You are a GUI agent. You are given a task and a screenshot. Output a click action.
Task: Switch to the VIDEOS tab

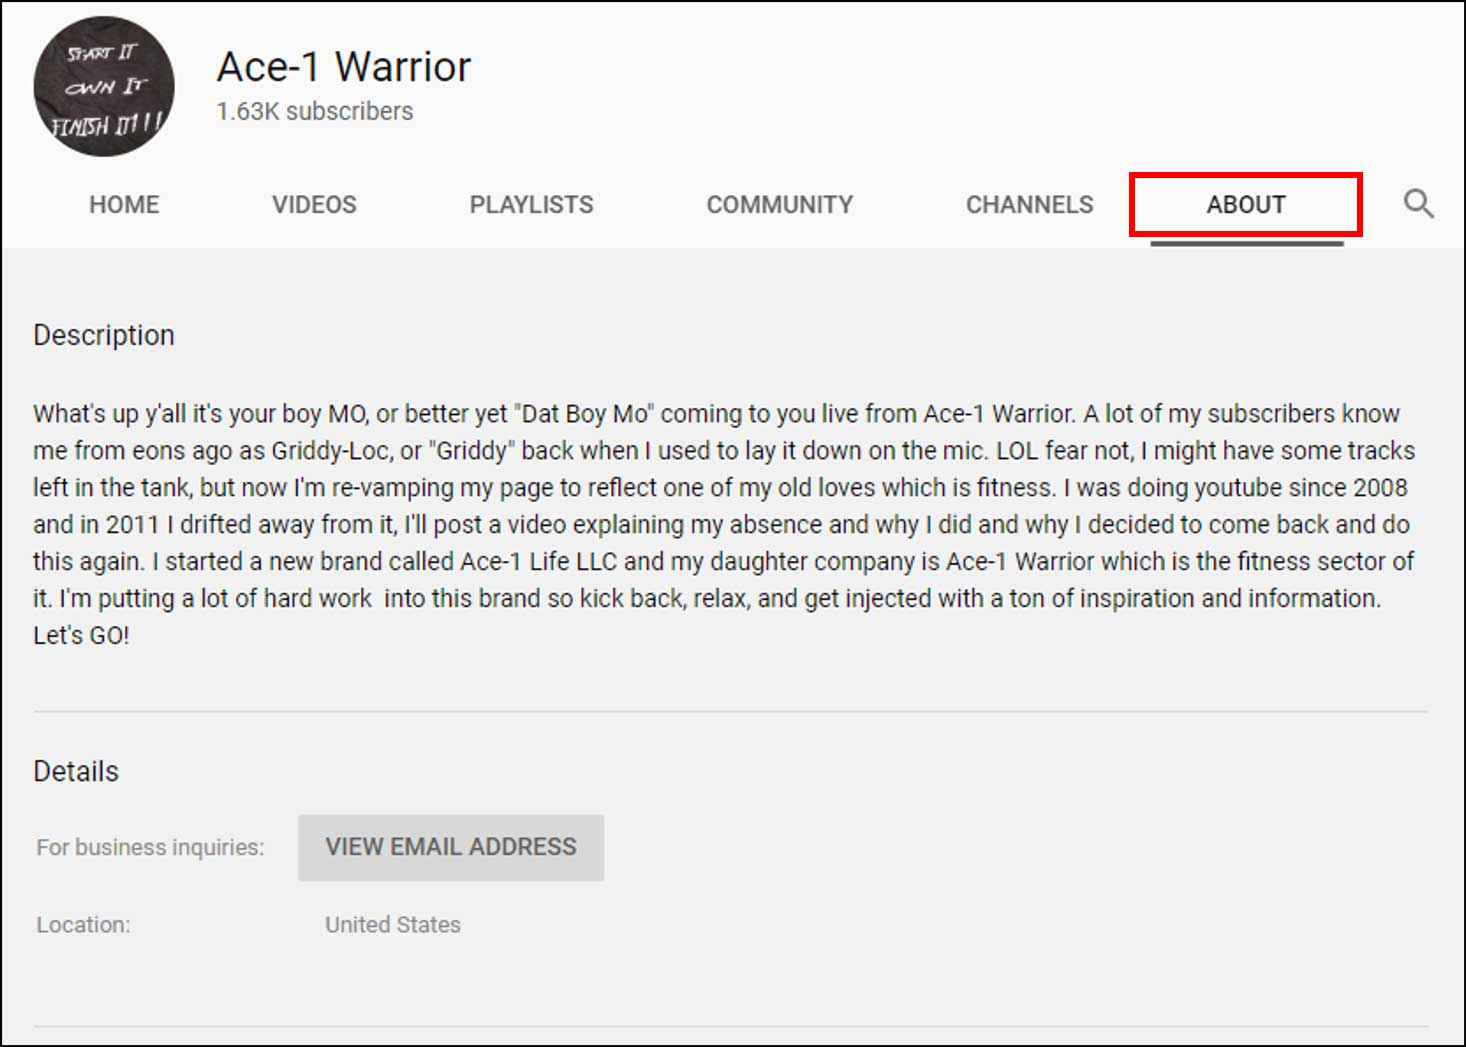[x=314, y=205]
